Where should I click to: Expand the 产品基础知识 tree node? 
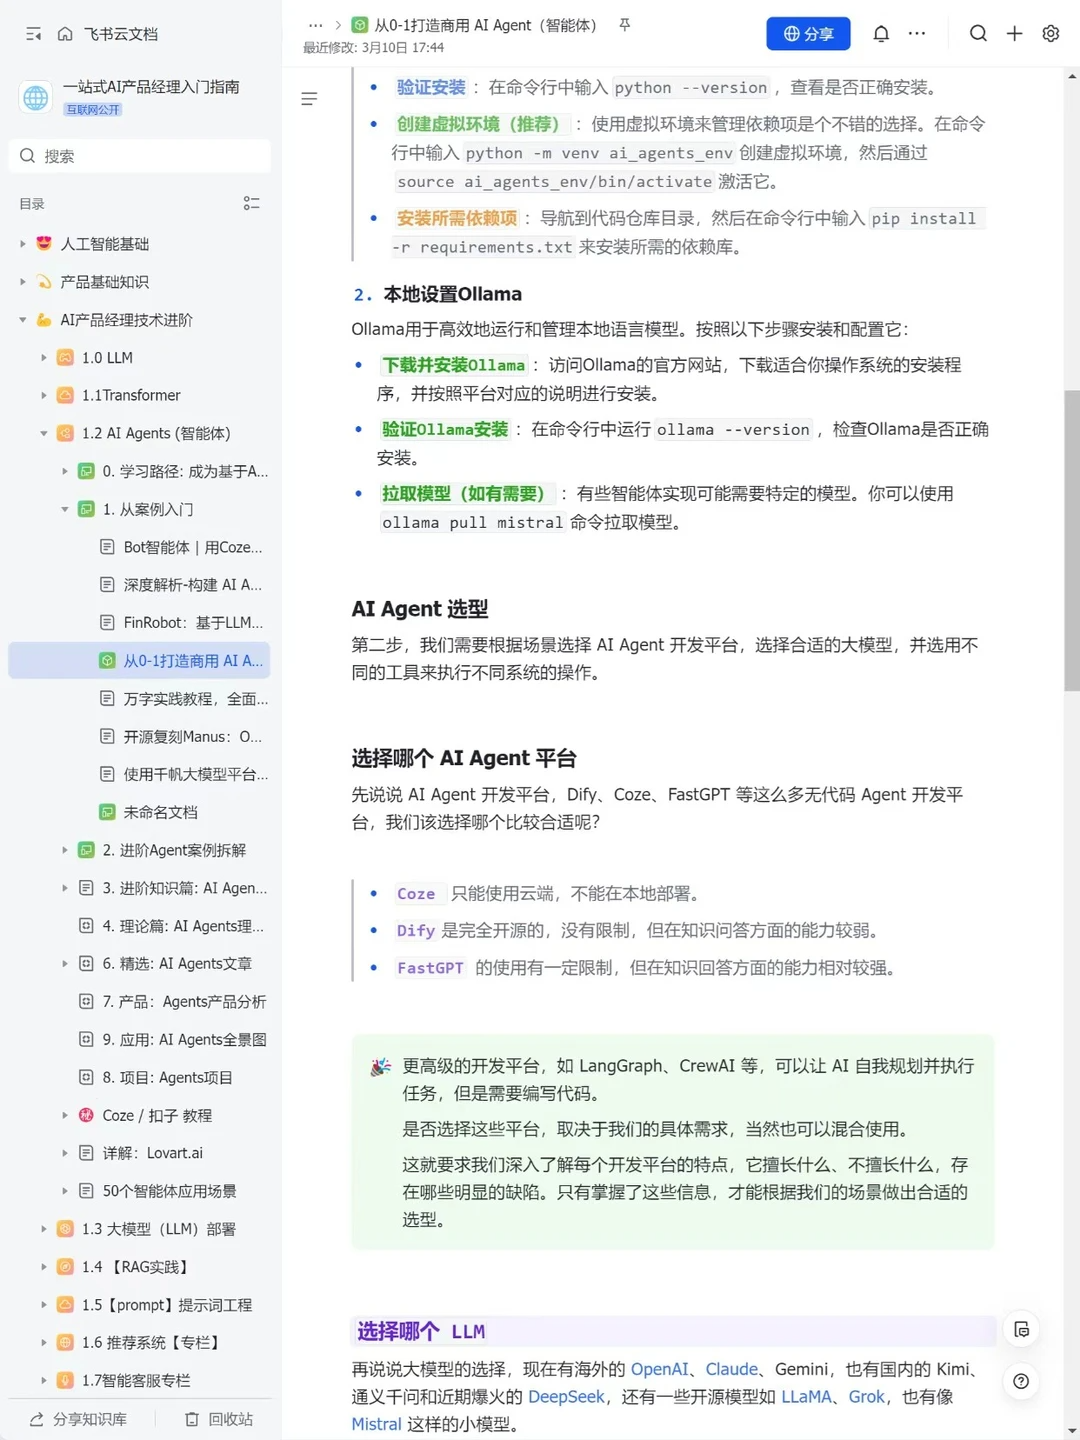click(x=23, y=282)
